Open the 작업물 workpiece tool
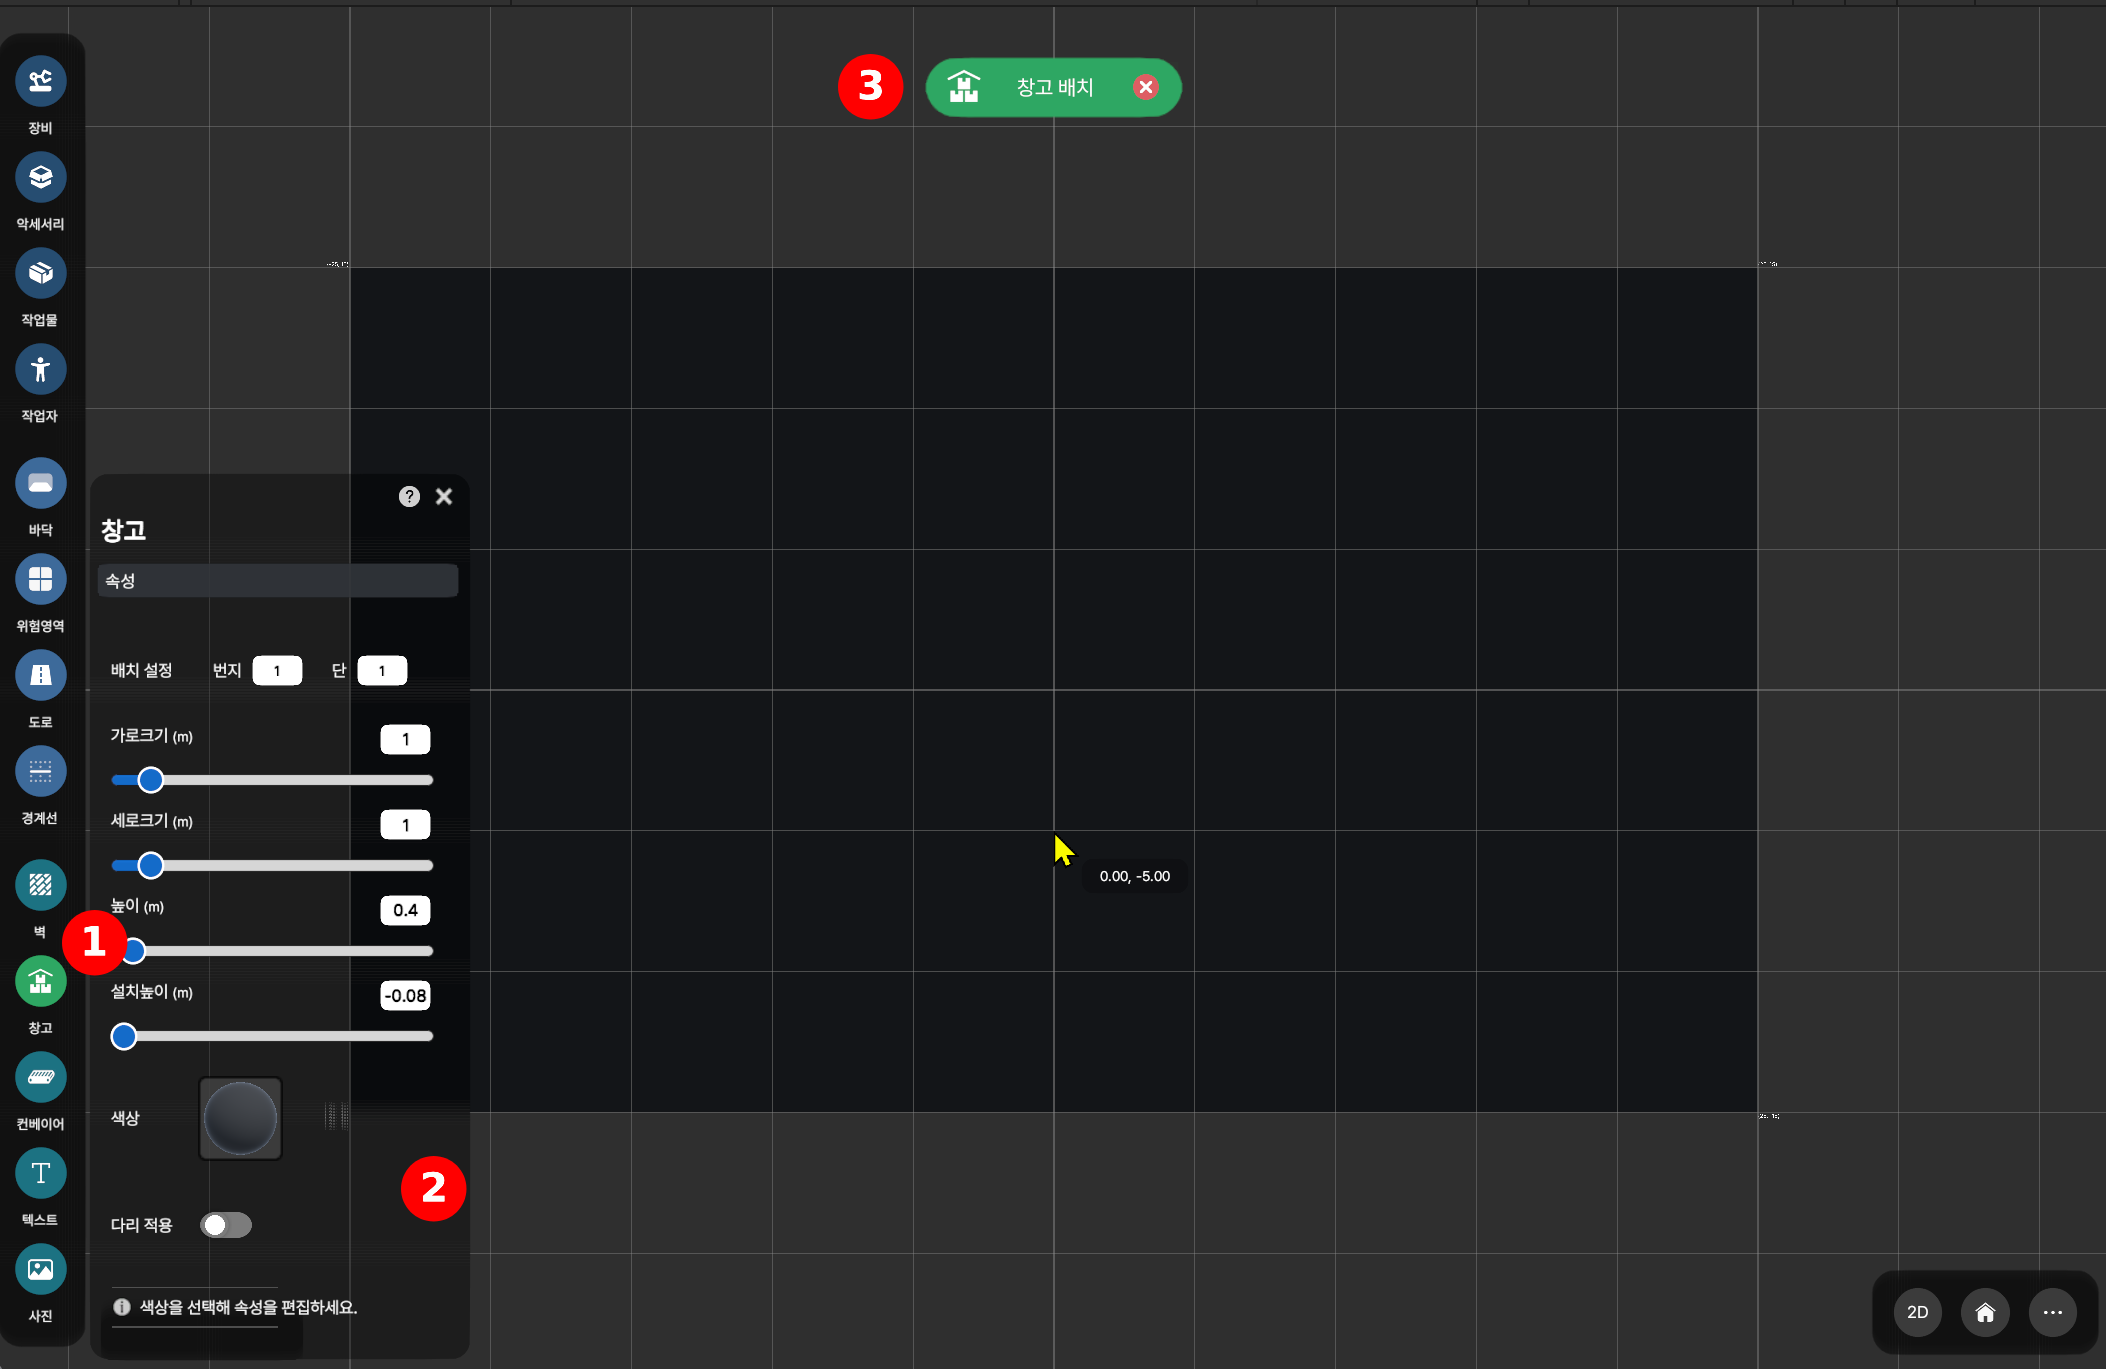 40,273
